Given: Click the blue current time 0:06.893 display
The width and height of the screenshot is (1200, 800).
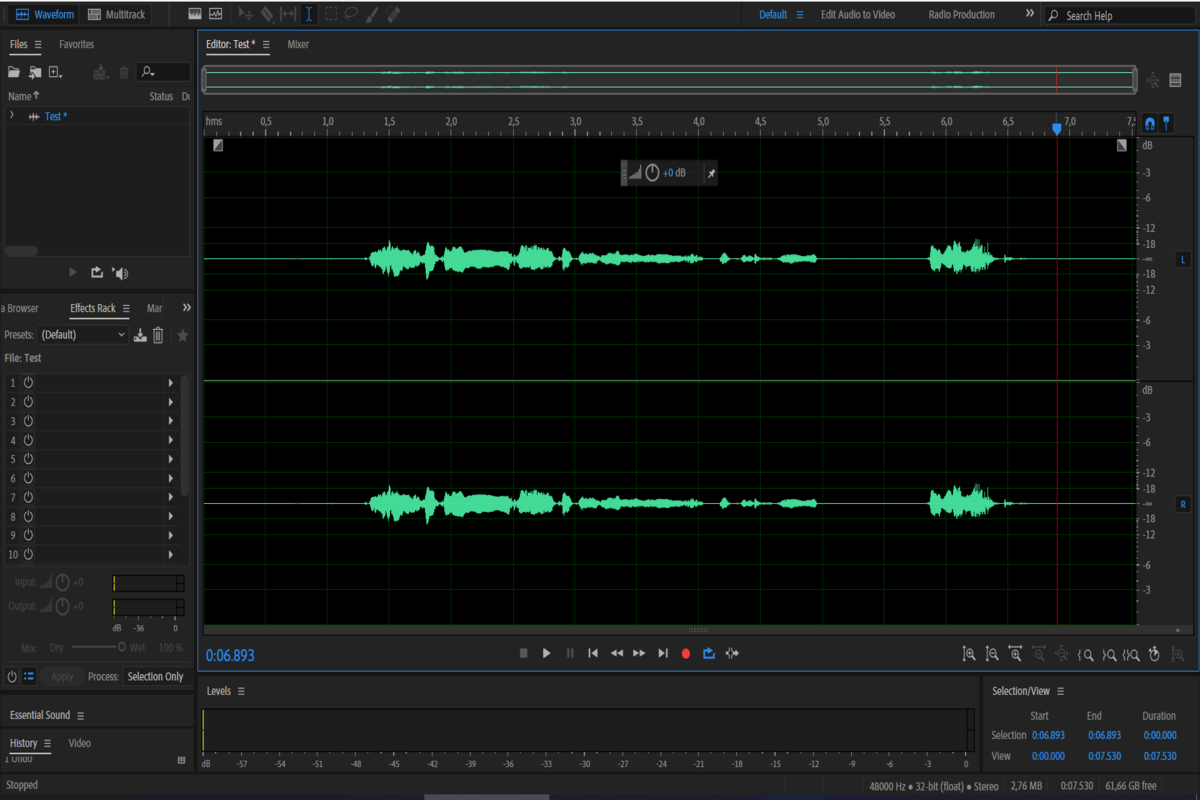Looking at the screenshot, I should coord(230,656).
